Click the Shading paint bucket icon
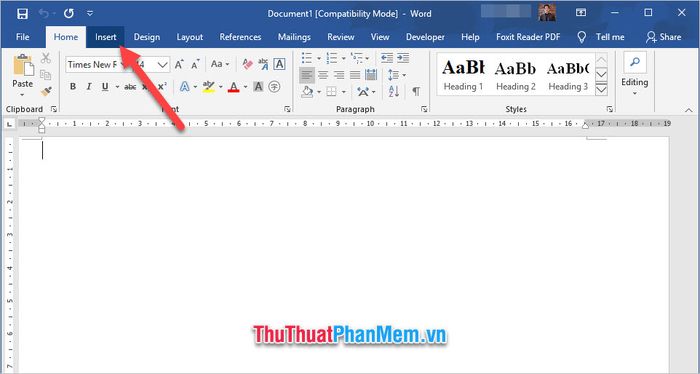Screen dimensions: 700x374 [307, 91]
